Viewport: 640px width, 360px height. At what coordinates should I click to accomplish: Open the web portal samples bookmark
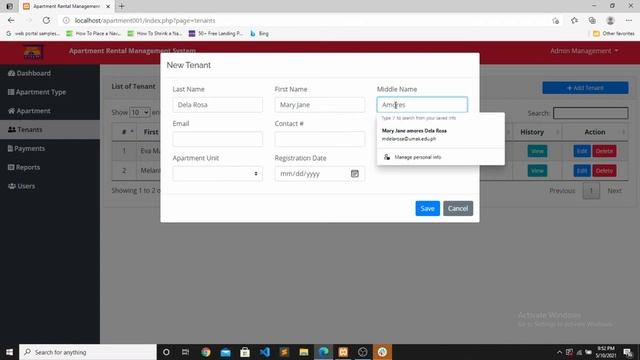33,33
